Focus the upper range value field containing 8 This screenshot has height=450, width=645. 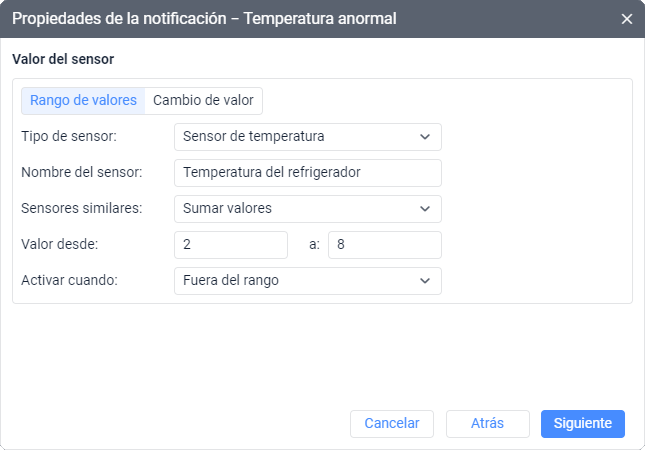(384, 245)
